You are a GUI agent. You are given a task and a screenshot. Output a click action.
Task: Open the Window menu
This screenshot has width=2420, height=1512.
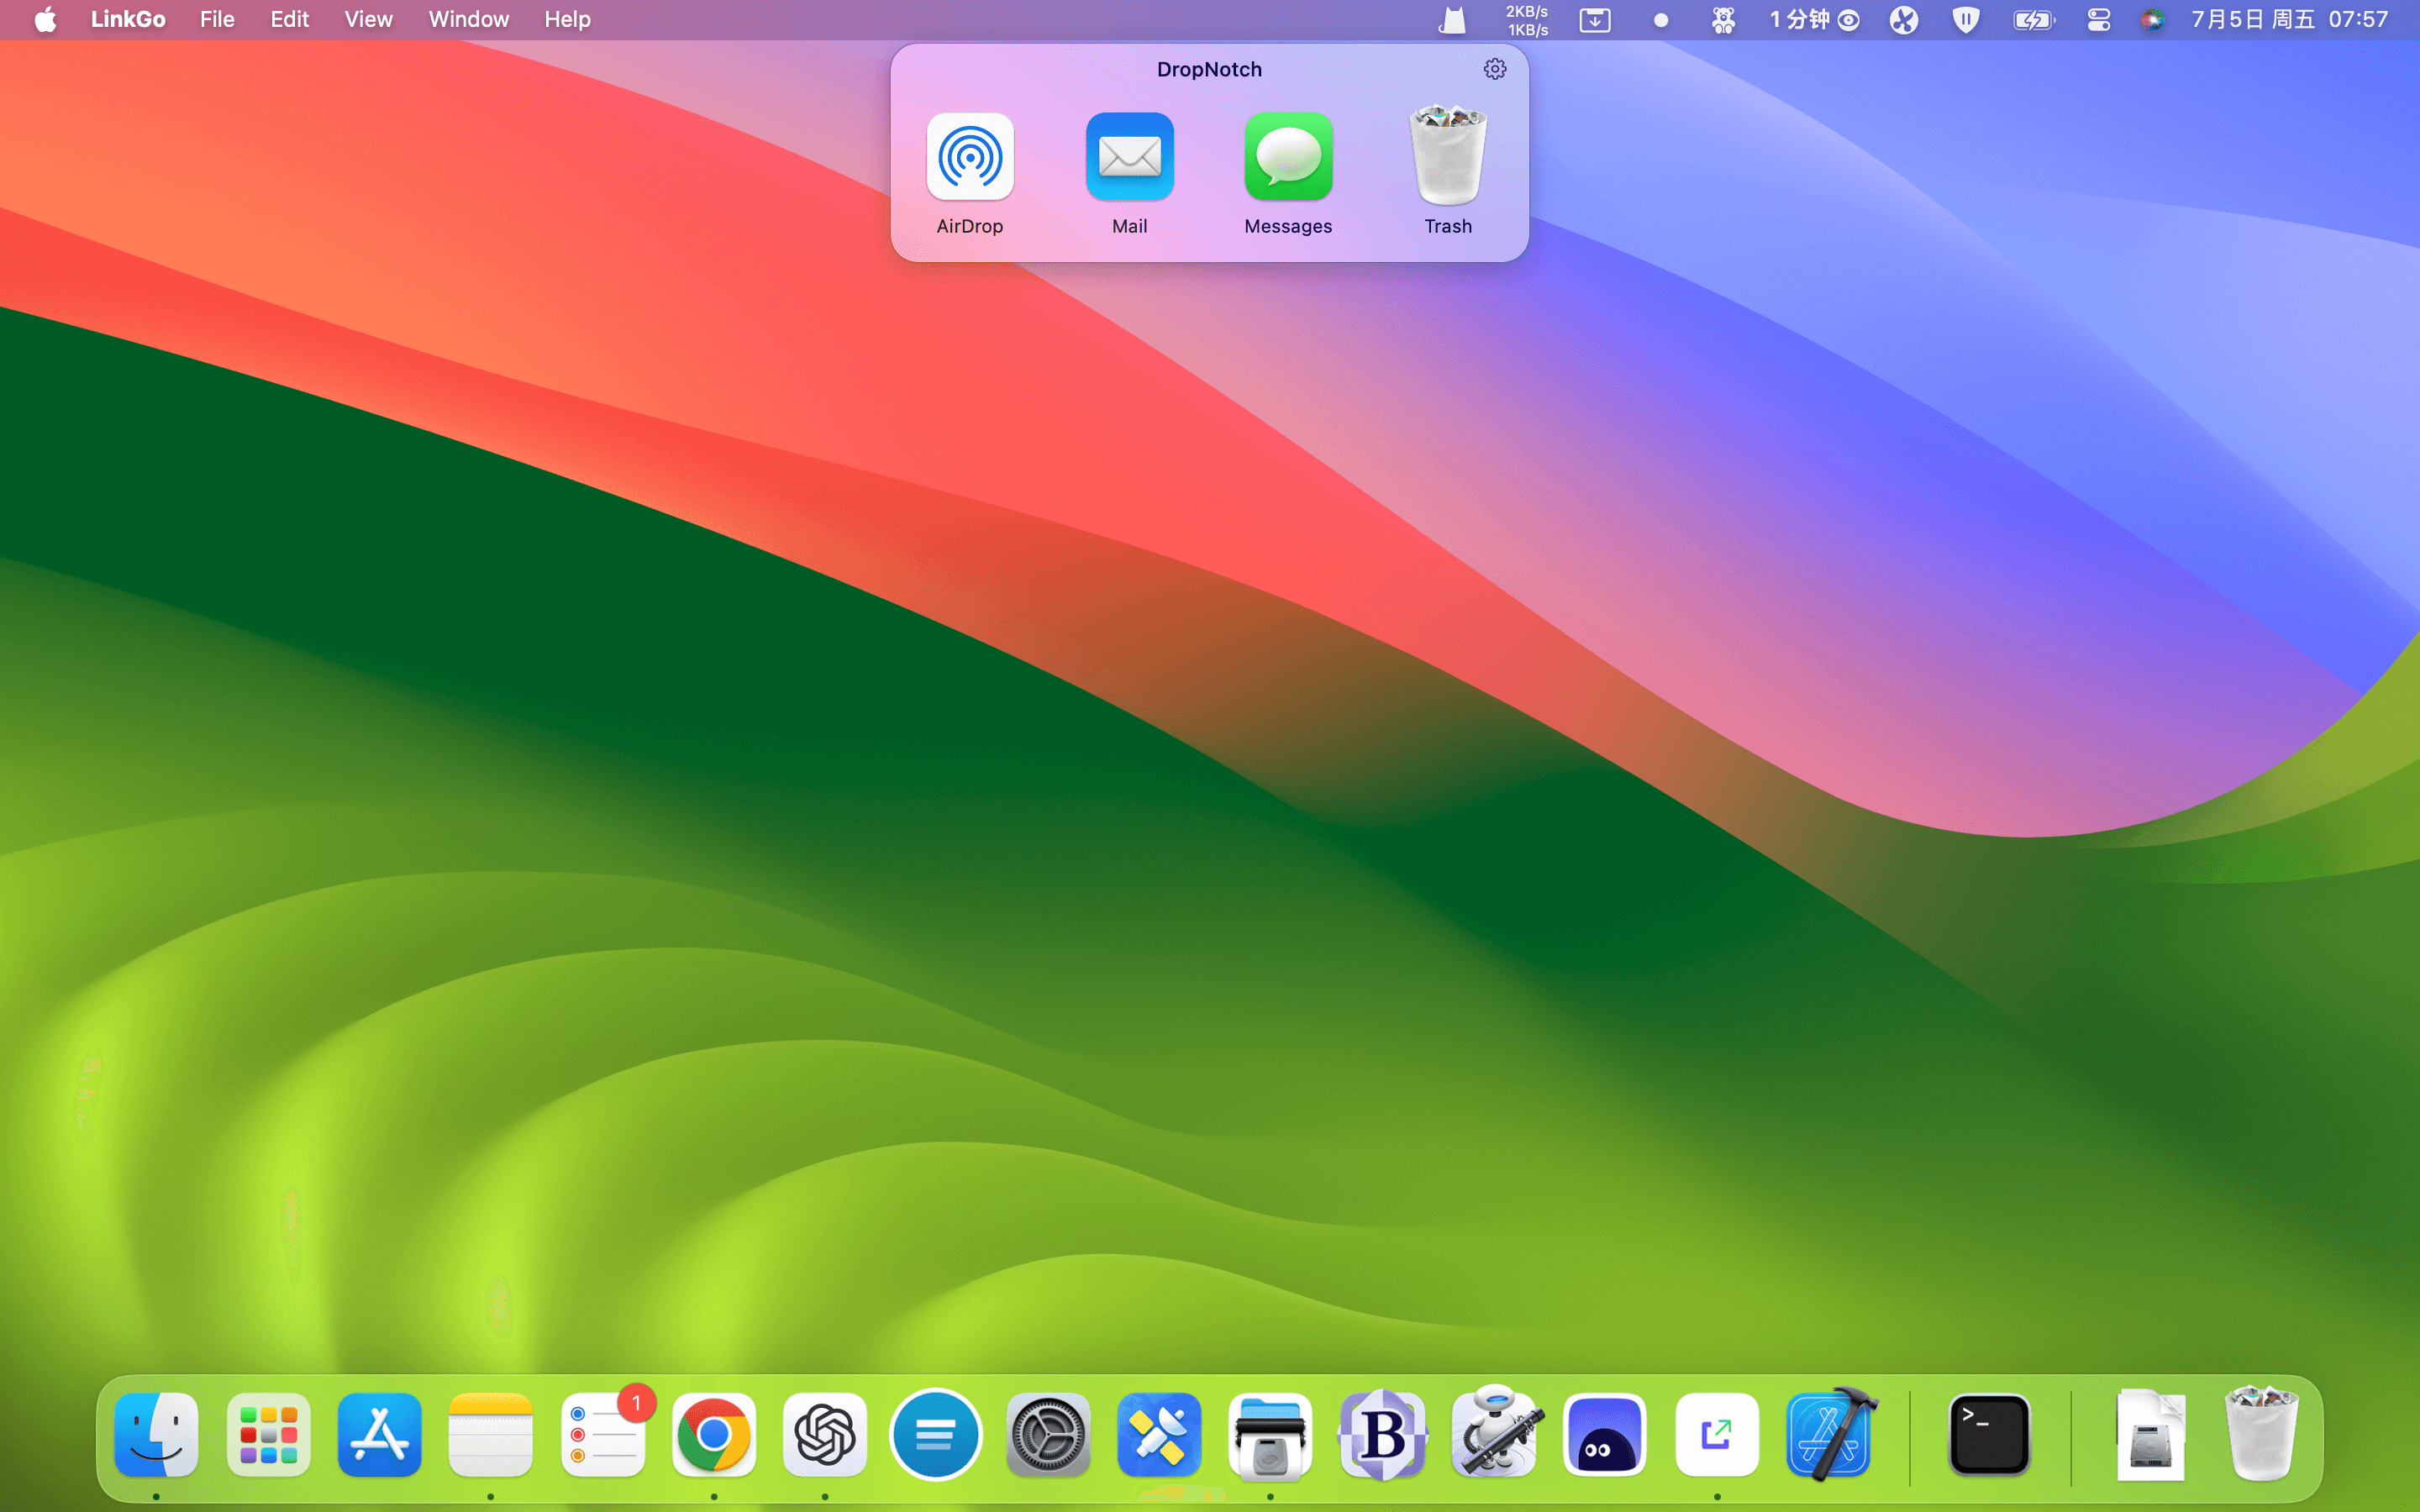click(468, 20)
